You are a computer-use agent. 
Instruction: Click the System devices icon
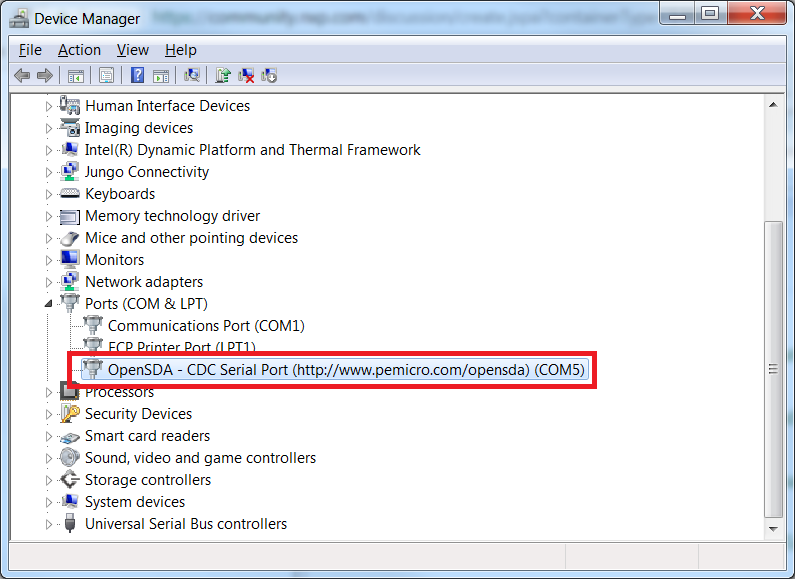(x=69, y=501)
